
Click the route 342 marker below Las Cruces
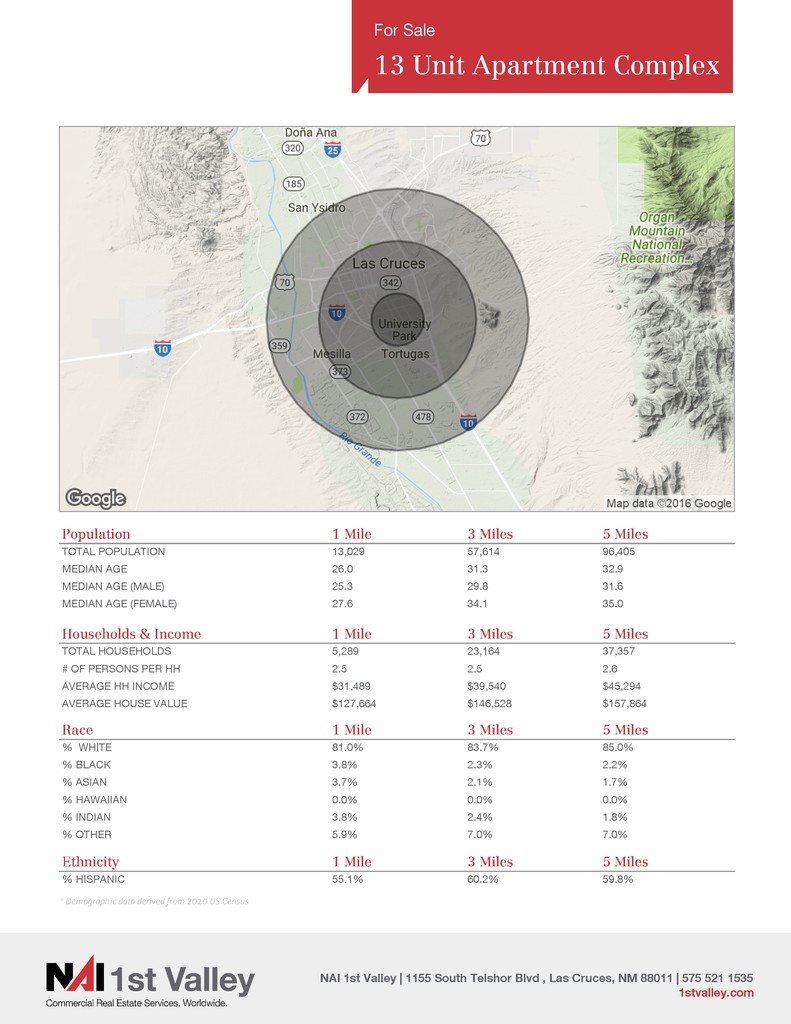[x=391, y=283]
